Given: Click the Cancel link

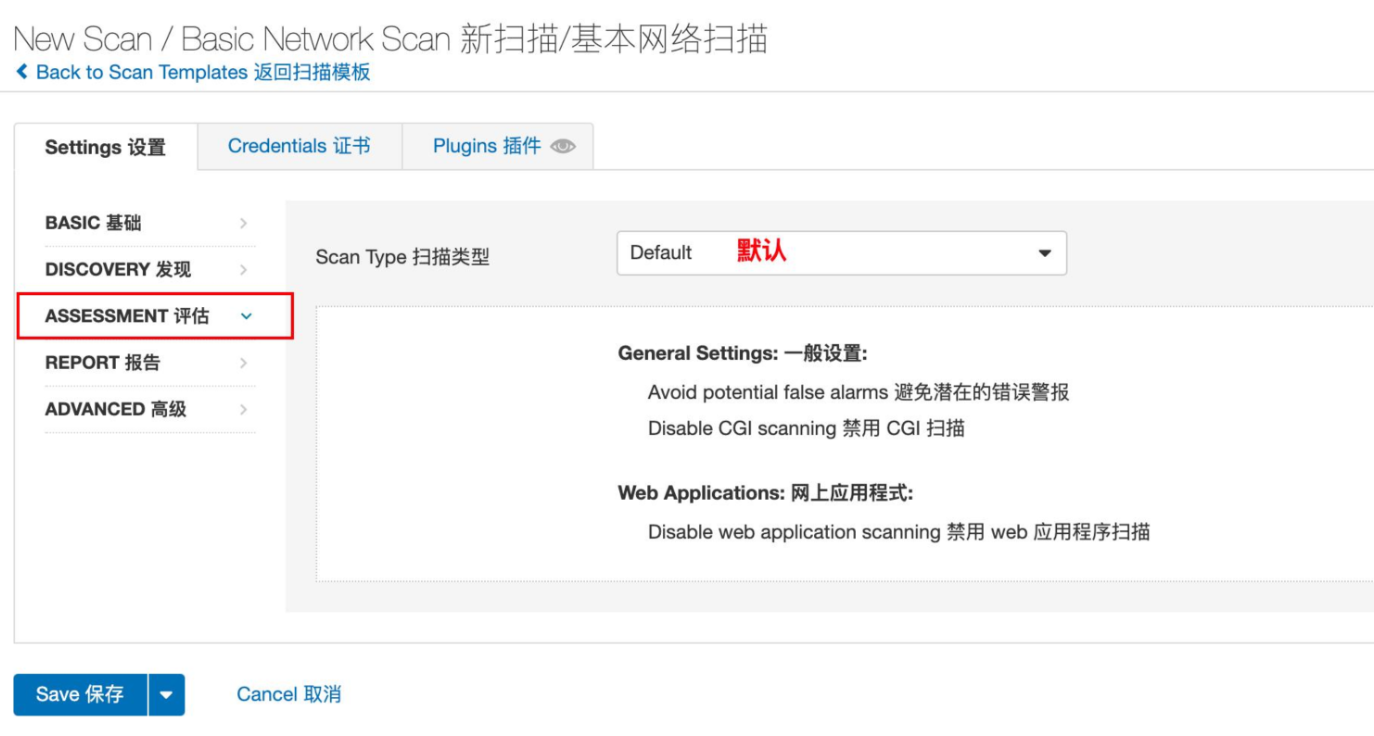Looking at the screenshot, I should (288, 694).
